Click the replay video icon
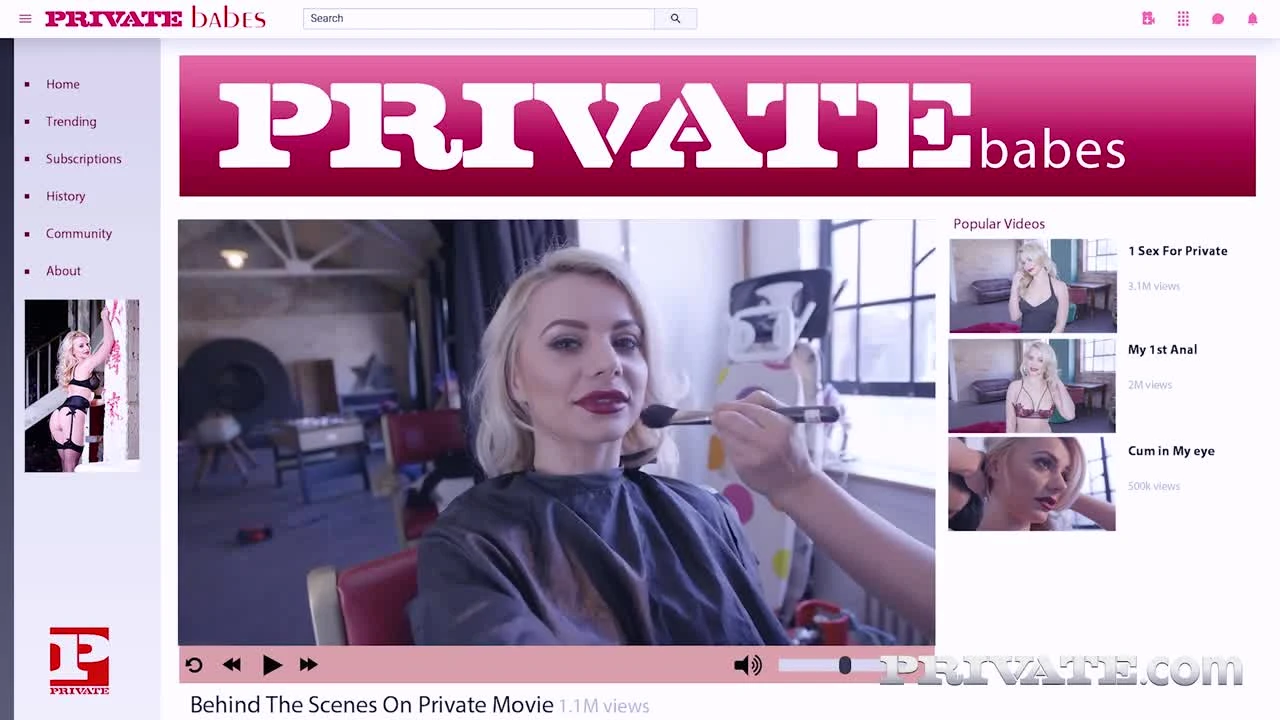 (194, 664)
